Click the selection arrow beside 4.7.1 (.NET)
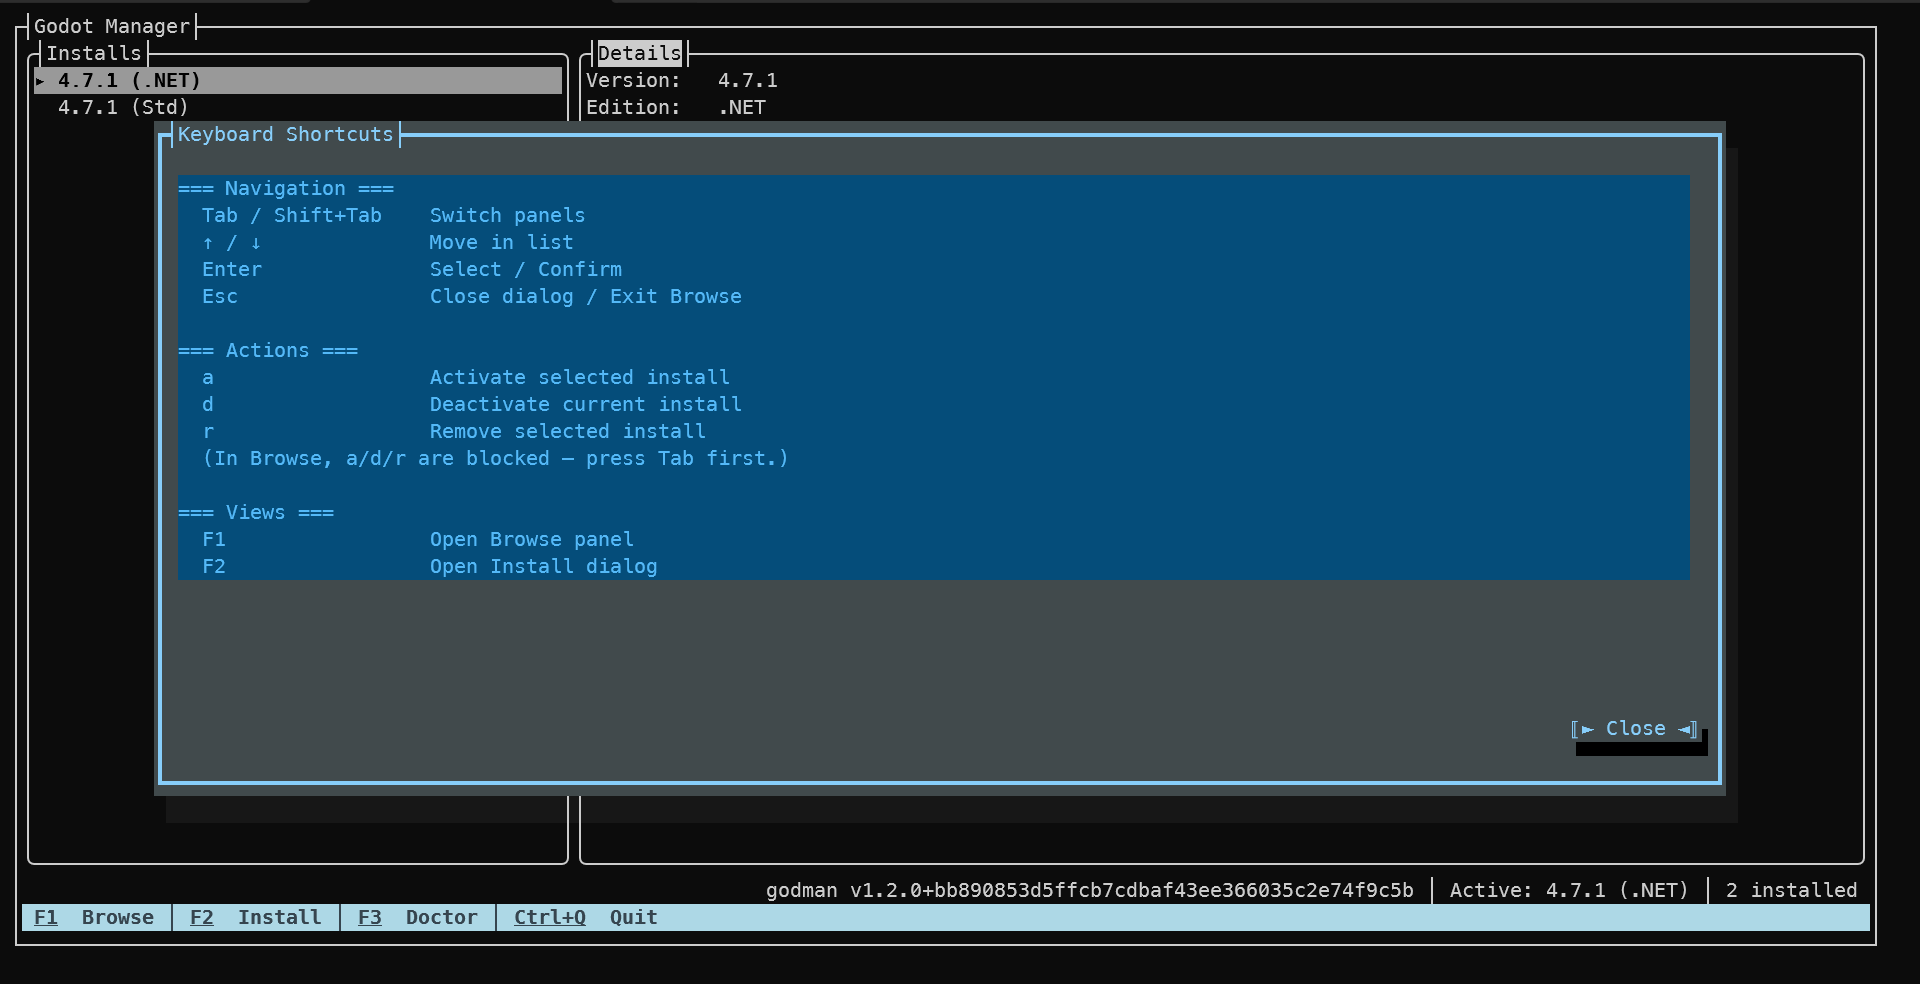 point(40,81)
